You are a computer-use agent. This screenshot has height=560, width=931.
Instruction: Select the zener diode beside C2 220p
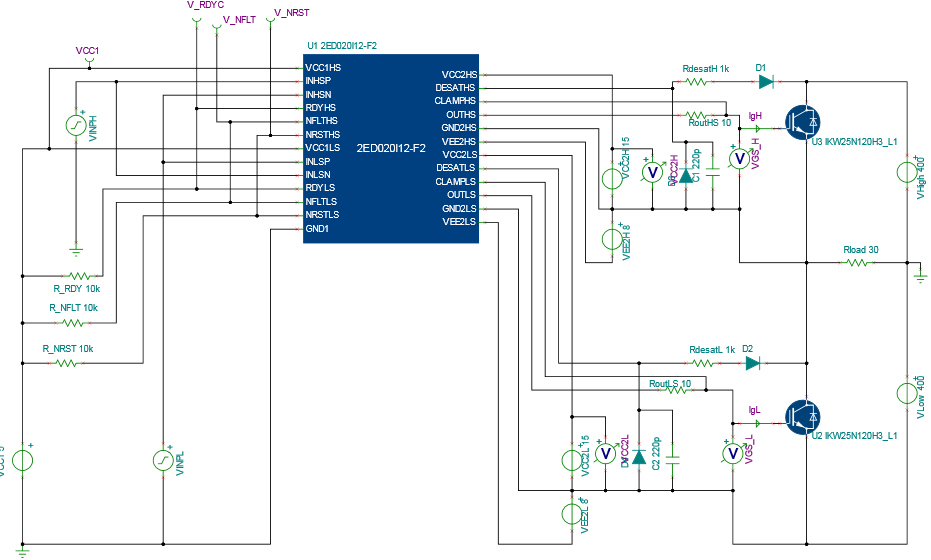639,457
